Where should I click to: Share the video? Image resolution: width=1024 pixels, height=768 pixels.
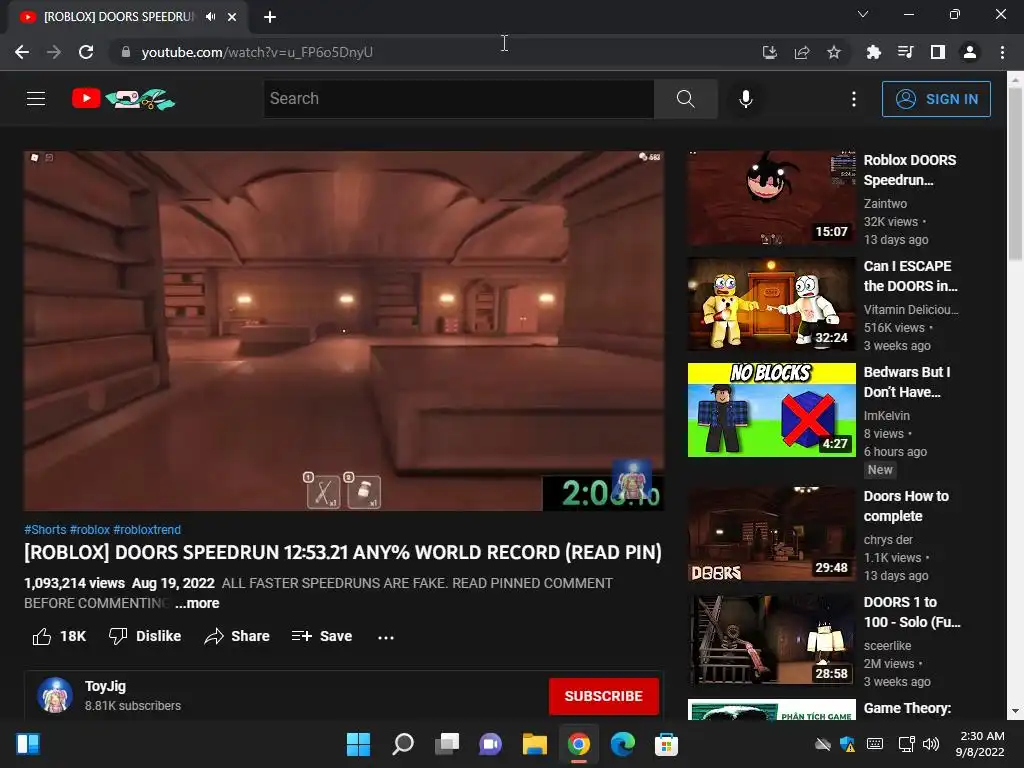click(x=237, y=636)
